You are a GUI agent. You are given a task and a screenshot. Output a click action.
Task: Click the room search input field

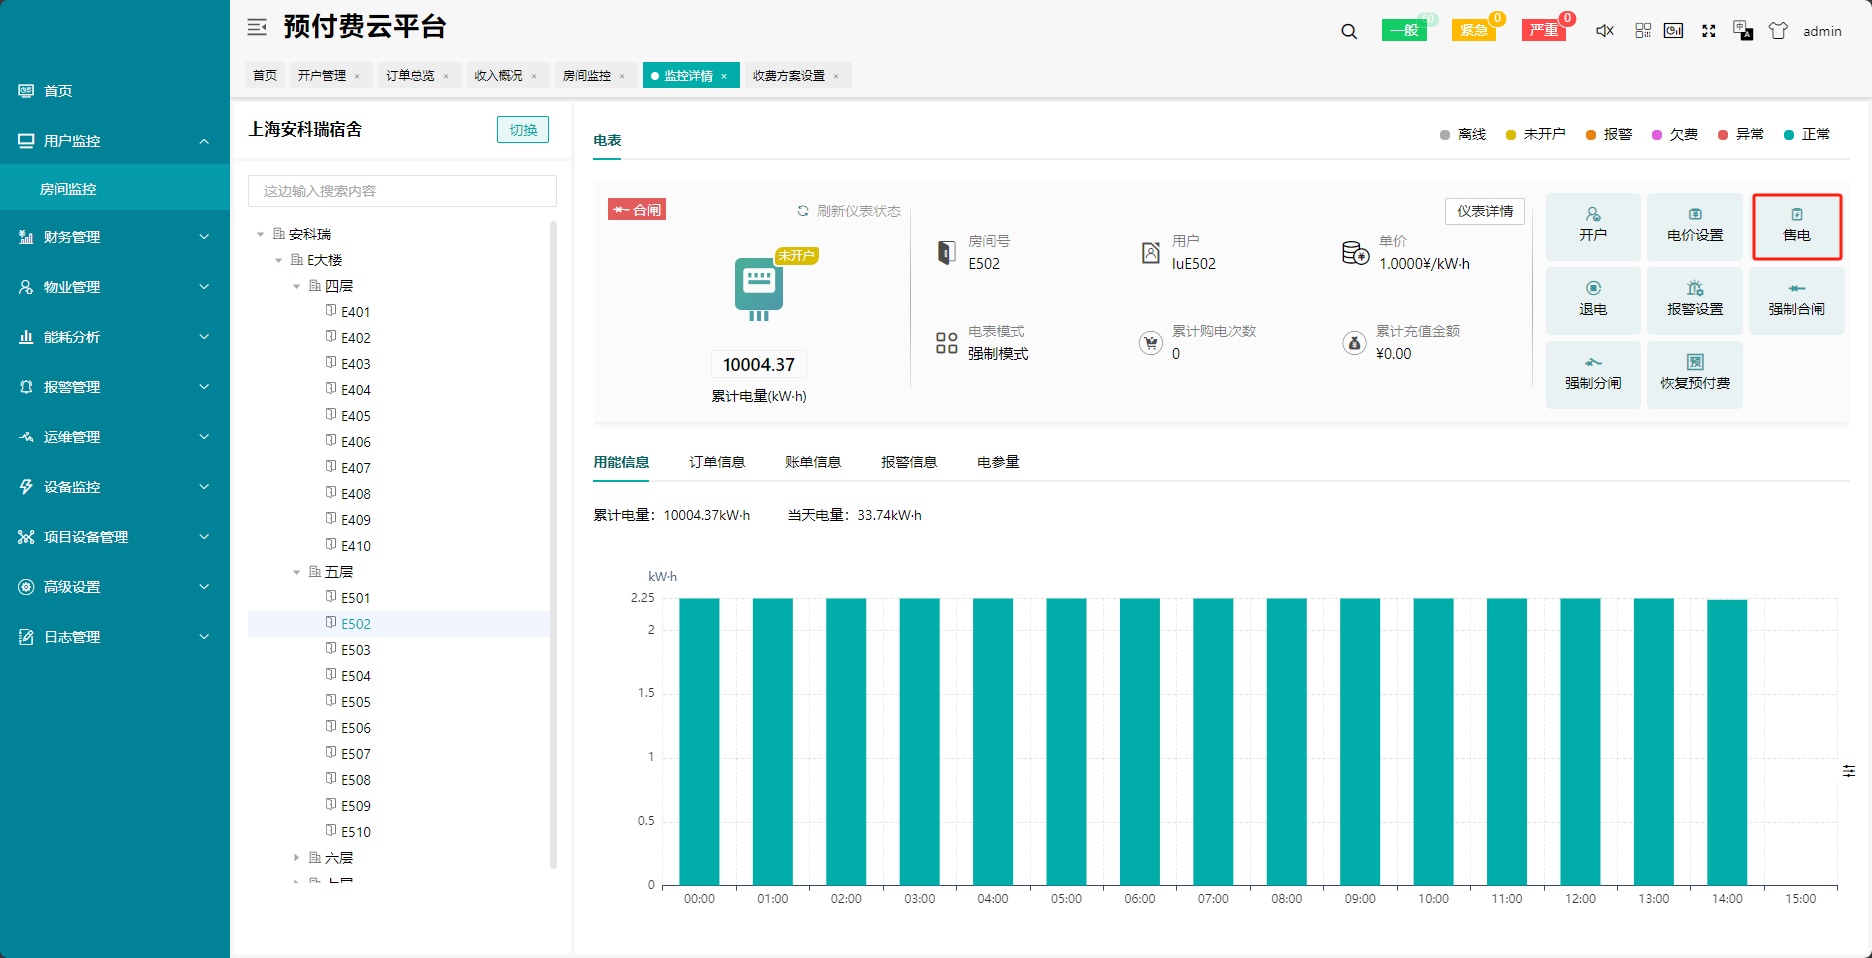(402, 191)
